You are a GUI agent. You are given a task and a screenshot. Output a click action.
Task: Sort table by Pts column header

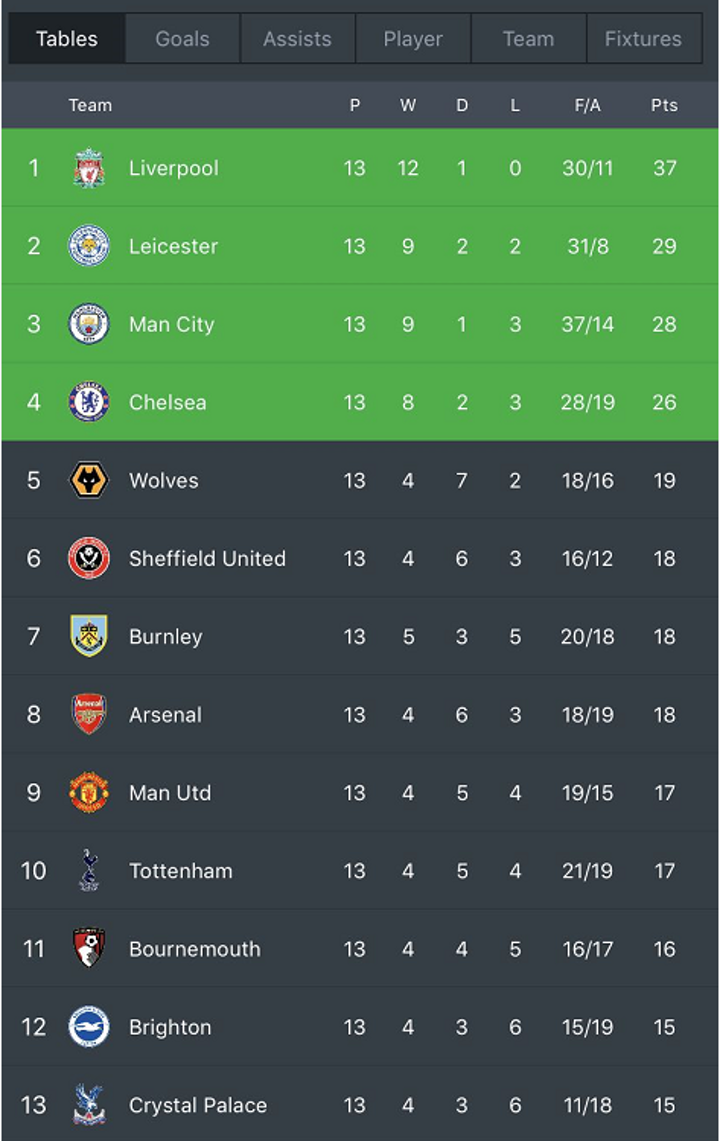pos(664,106)
